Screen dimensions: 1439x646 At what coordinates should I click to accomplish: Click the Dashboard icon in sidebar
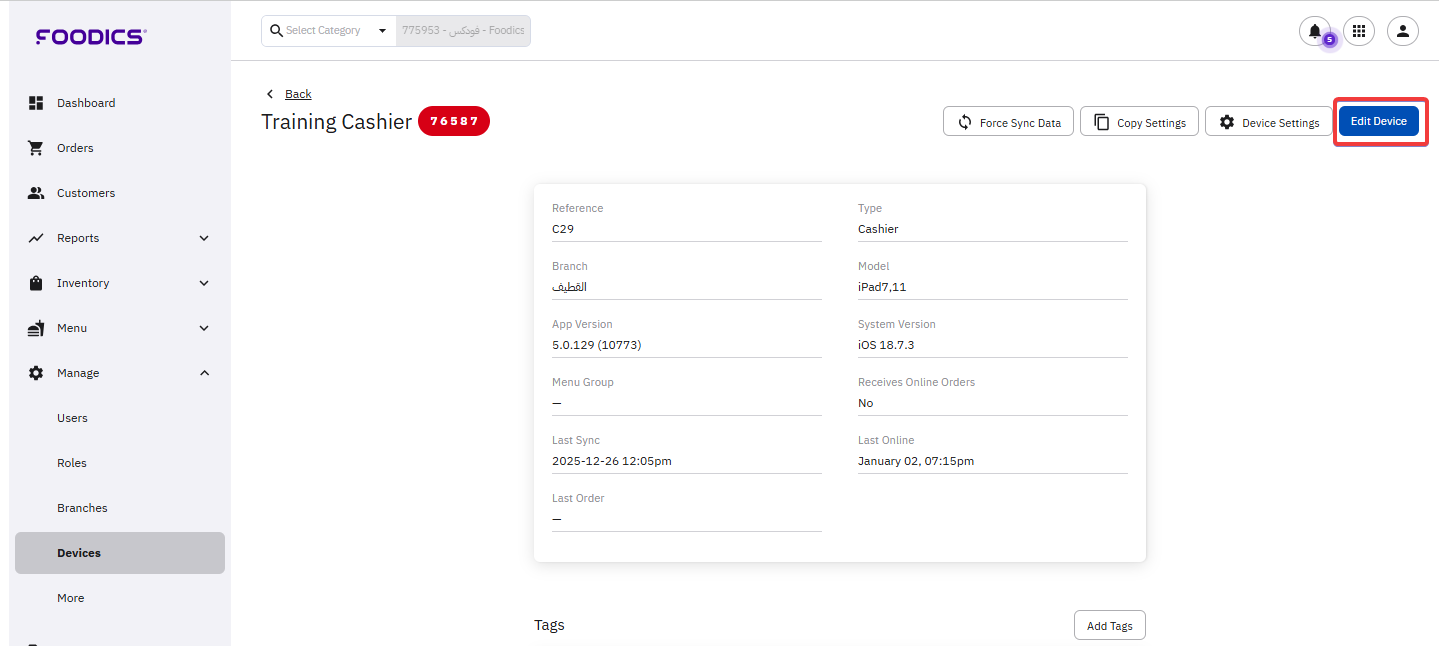pyautogui.click(x=36, y=103)
